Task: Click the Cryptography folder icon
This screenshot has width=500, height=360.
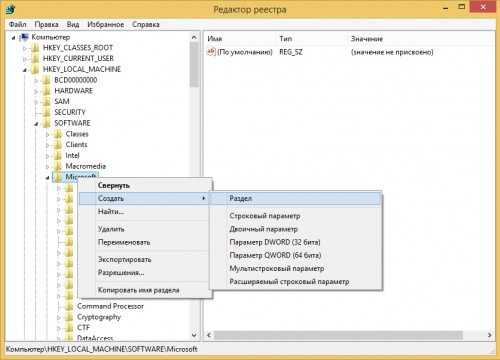Action: tap(69, 317)
